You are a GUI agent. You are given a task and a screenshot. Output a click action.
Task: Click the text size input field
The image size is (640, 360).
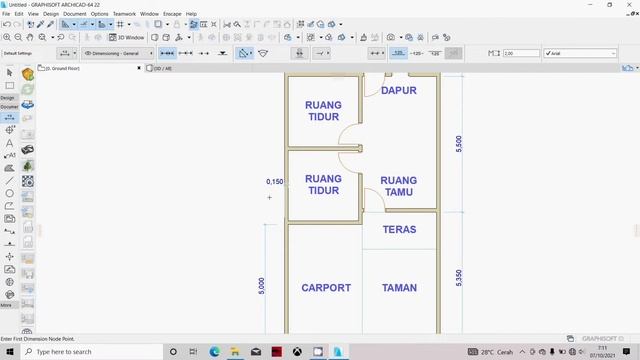521,53
